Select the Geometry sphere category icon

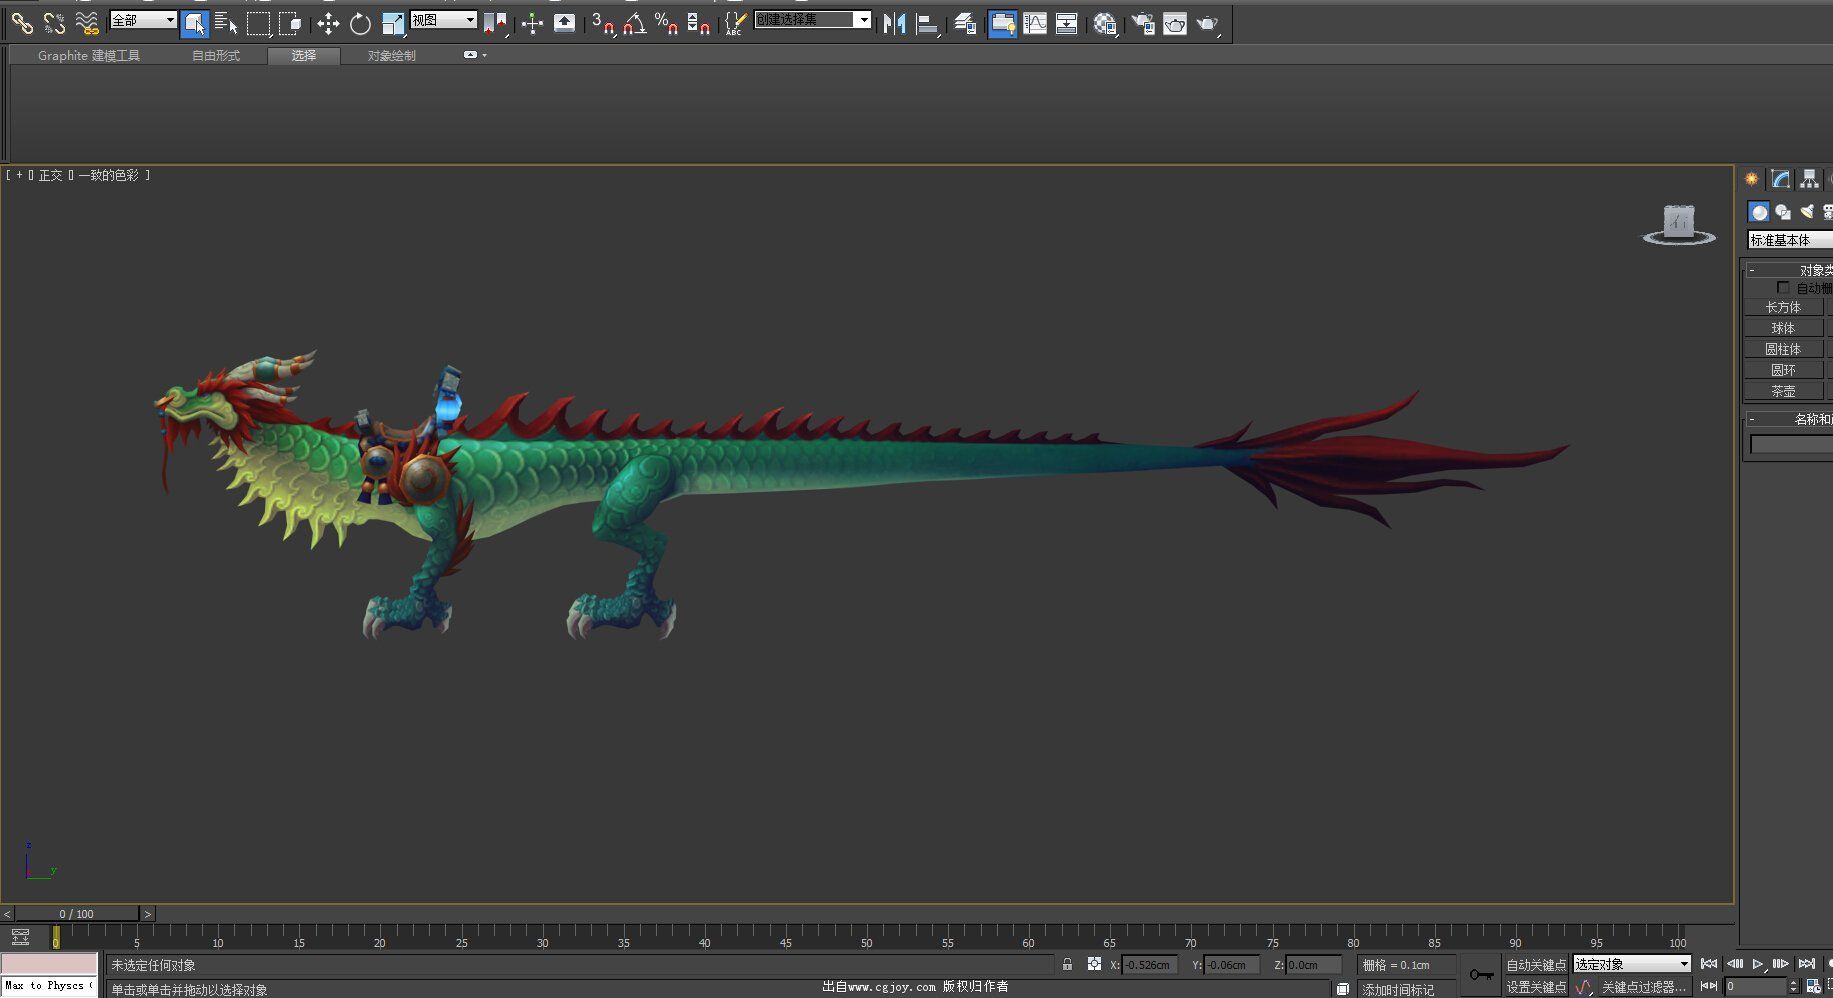coord(1759,212)
